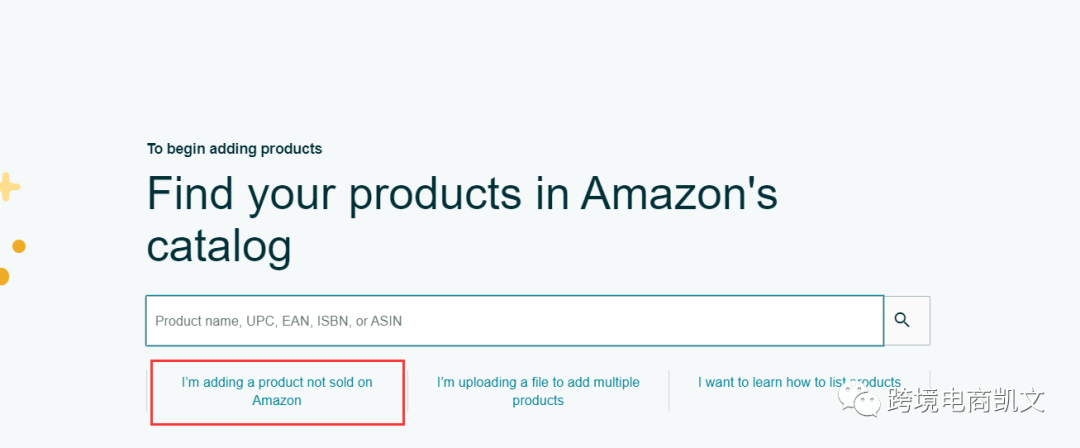Click the 'To begin adding products' label
The width and height of the screenshot is (1080, 448).
(x=234, y=149)
